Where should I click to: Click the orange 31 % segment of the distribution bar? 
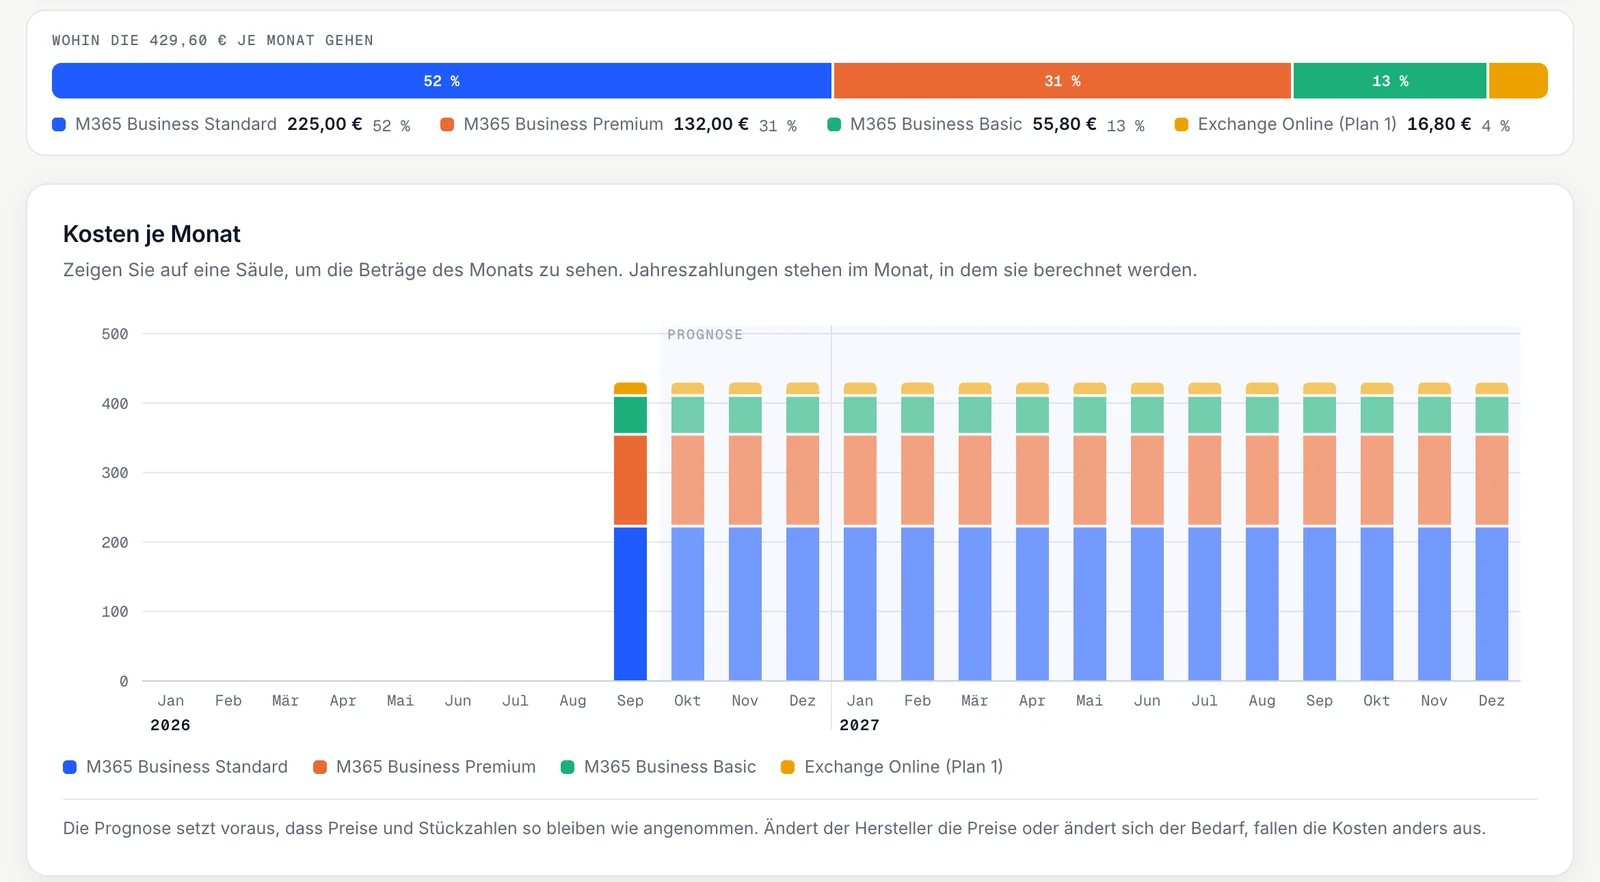(x=1062, y=81)
